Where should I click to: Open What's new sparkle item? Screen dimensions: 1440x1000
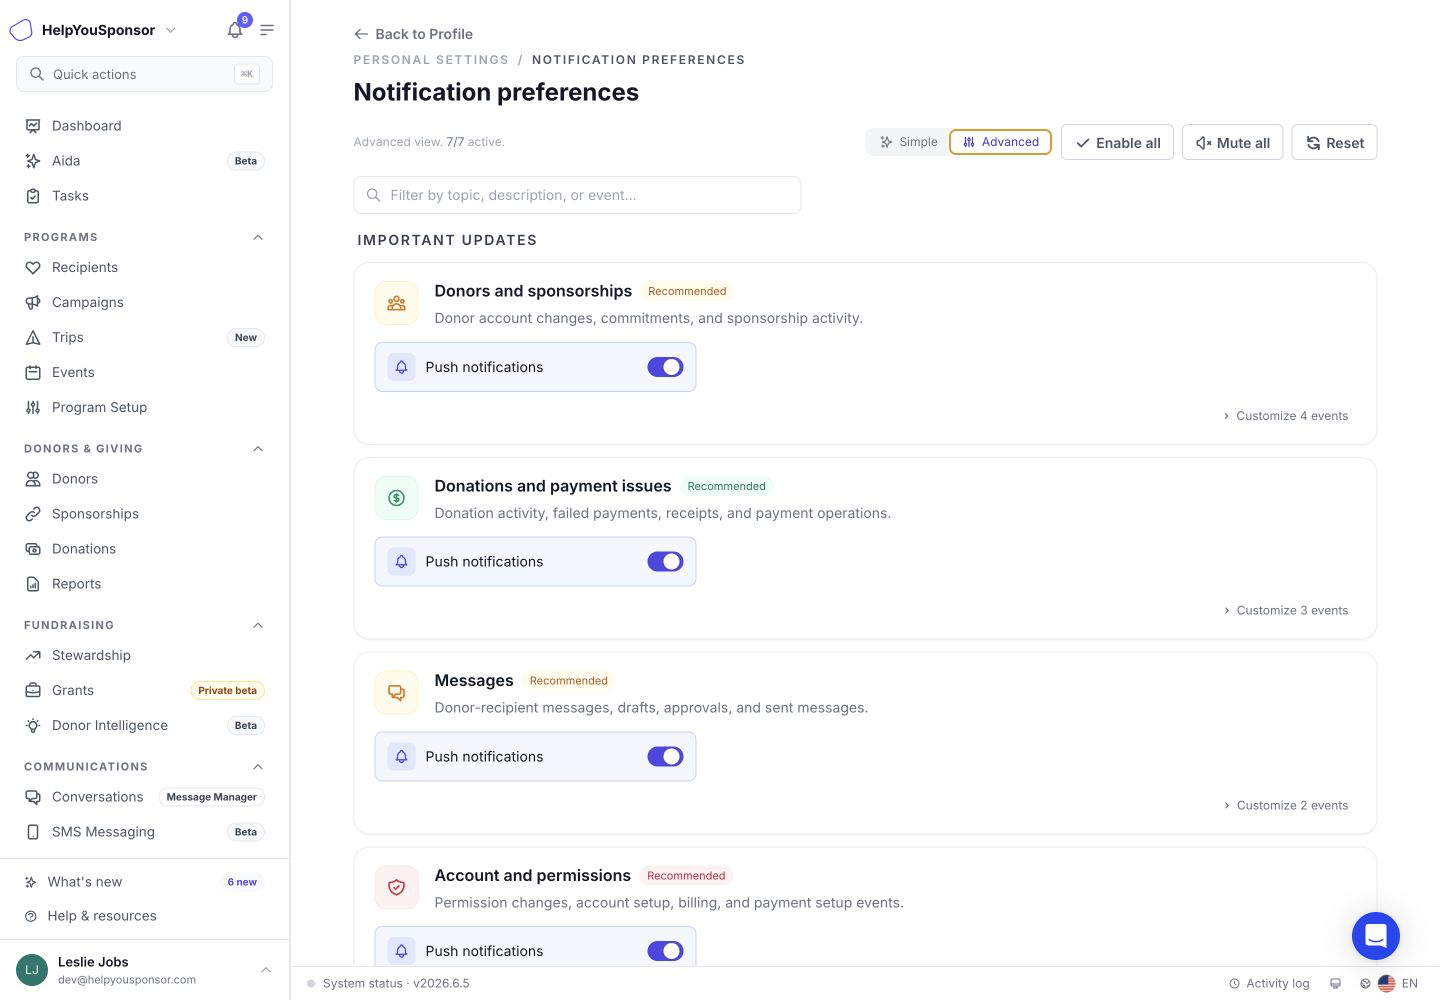click(144, 882)
